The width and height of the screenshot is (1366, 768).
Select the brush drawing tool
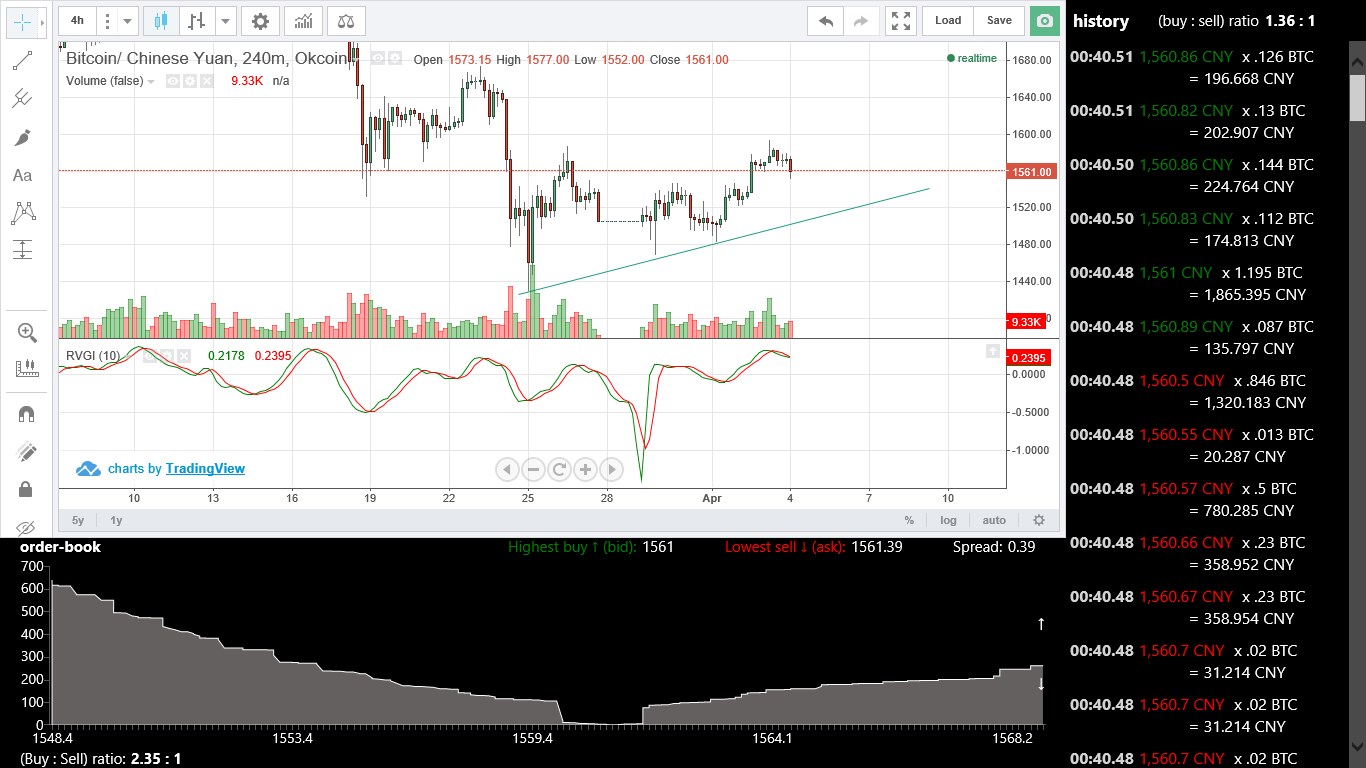[x=22, y=137]
